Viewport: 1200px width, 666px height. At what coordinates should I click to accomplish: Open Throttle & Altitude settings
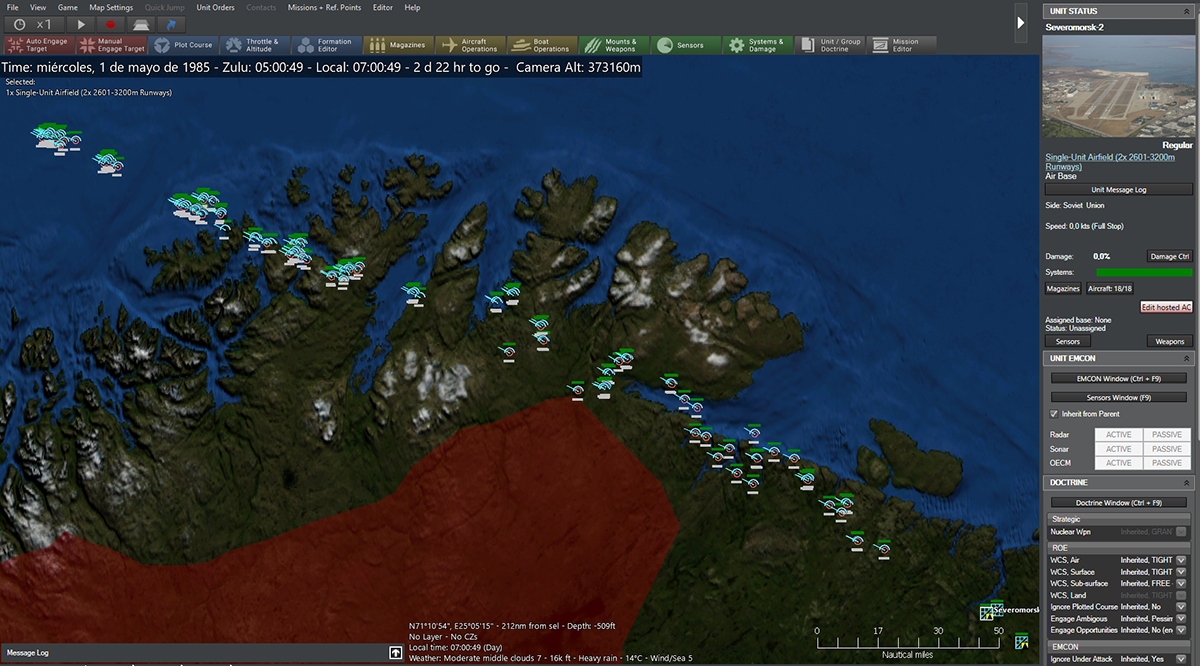click(x=255, y=45)
